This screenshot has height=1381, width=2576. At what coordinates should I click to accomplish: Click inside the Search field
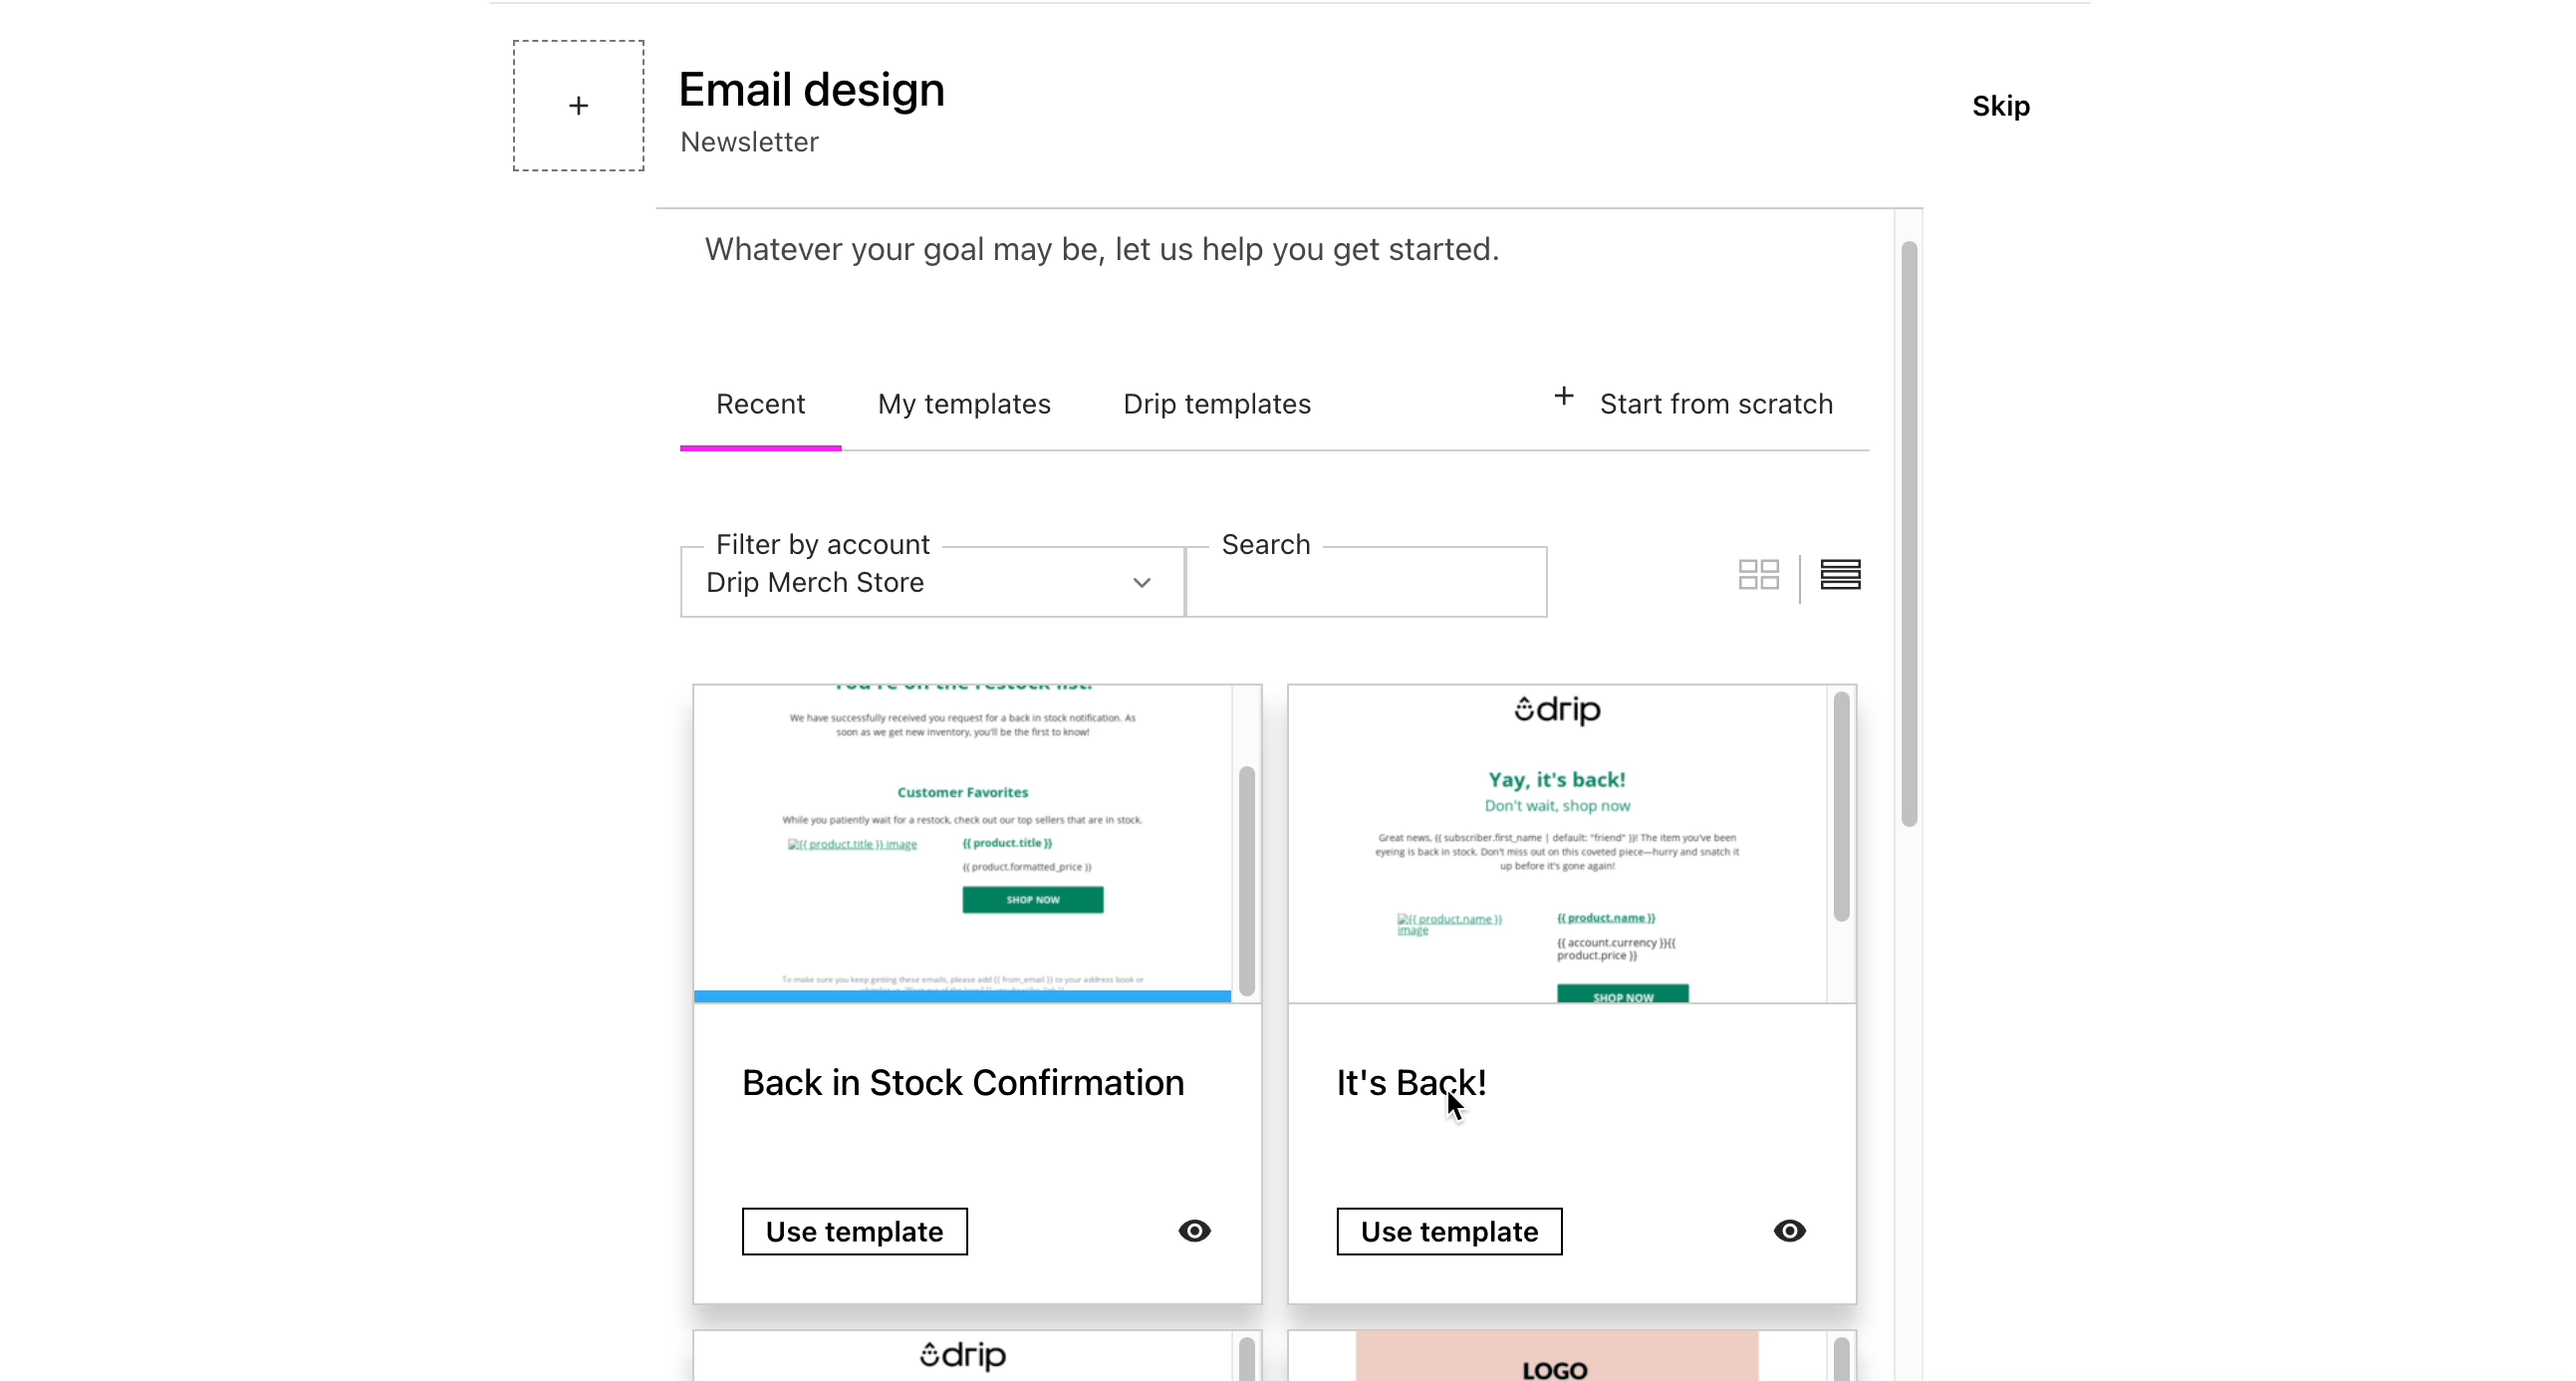coord(1366,582)
